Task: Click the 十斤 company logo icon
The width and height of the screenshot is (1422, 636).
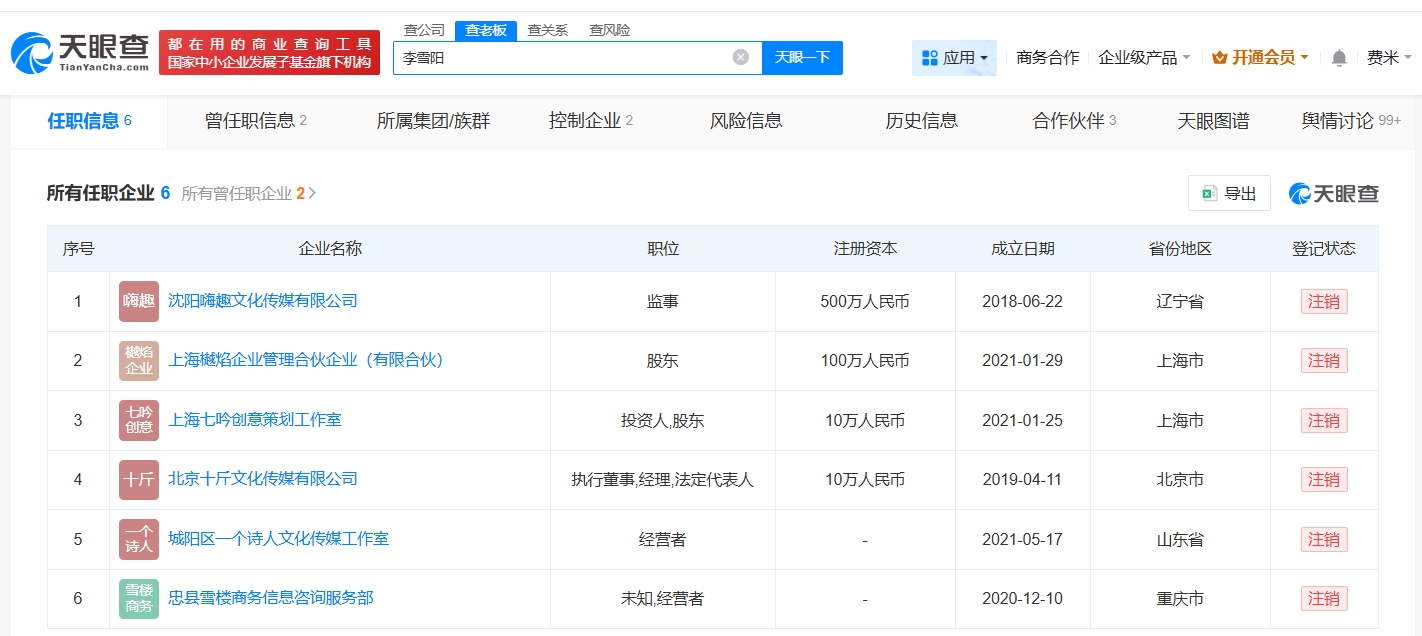Action: click(x=138, y=479)
